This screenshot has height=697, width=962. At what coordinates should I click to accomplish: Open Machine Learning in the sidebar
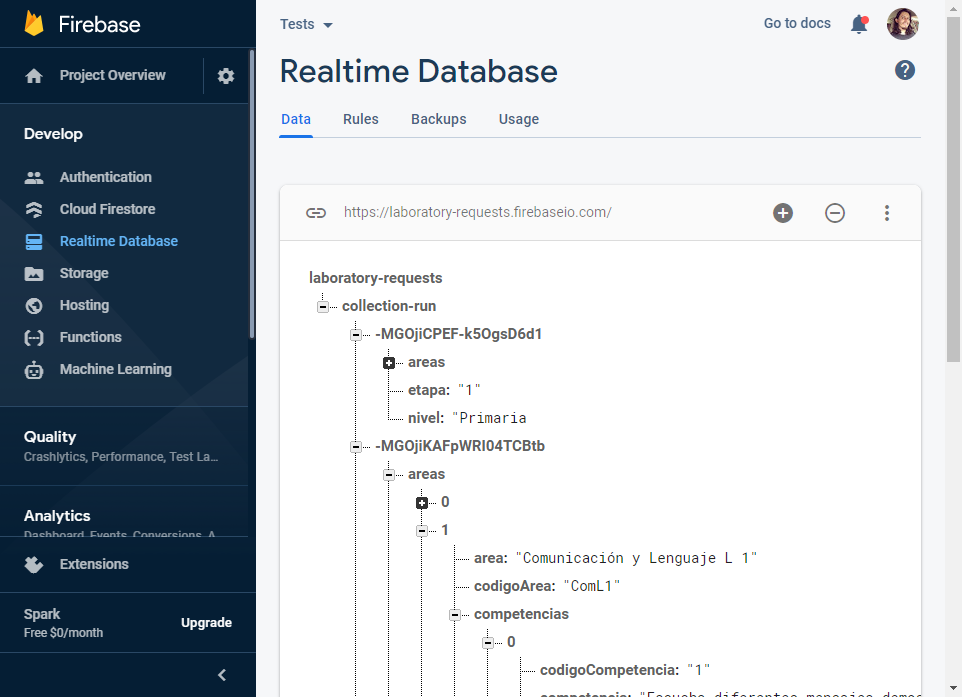click(115, 369)
